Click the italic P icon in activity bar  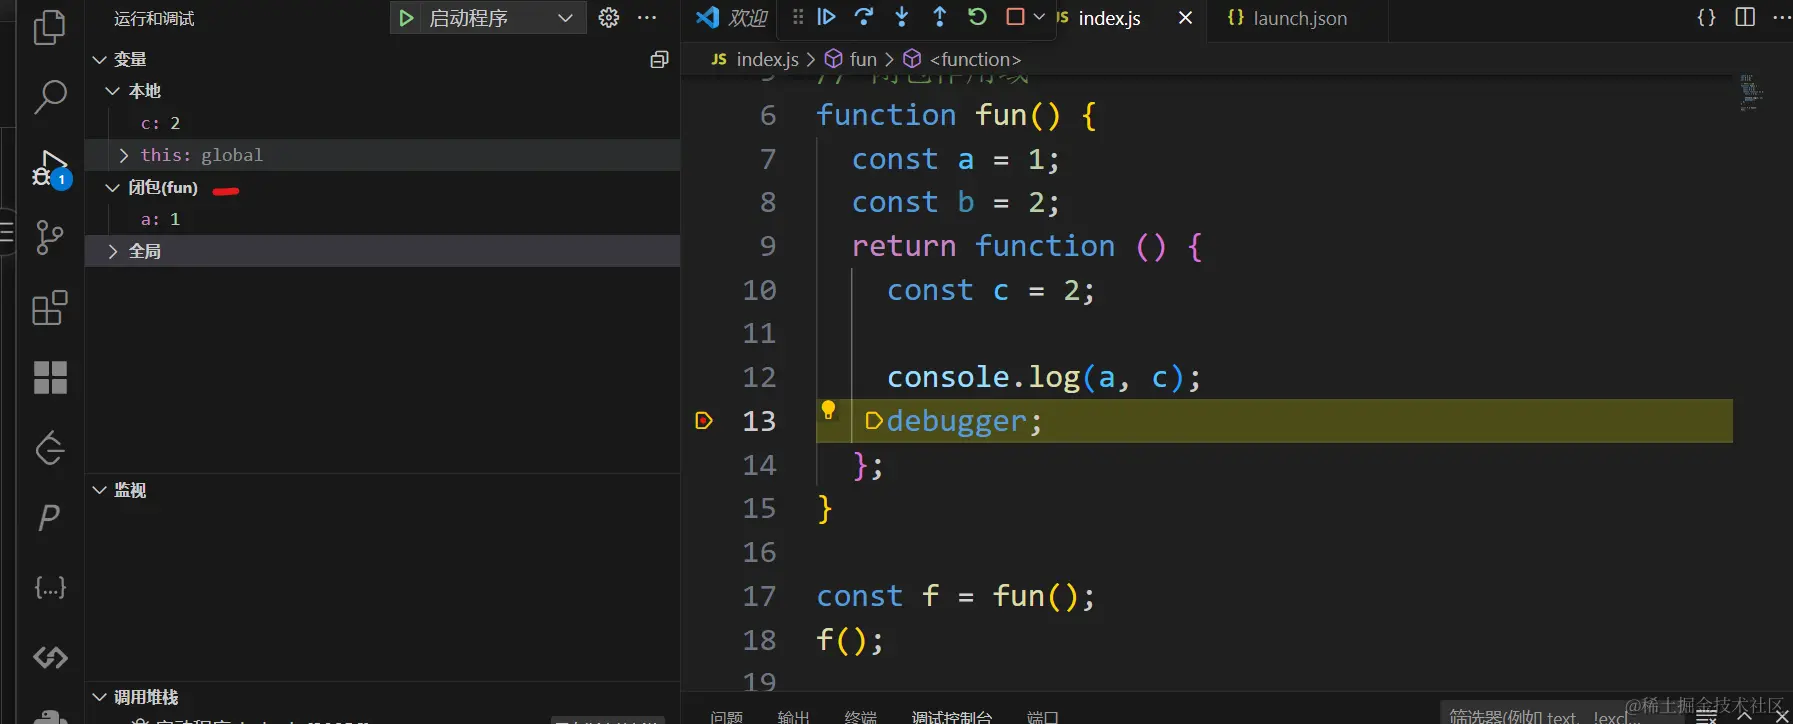tap(49, 517)
